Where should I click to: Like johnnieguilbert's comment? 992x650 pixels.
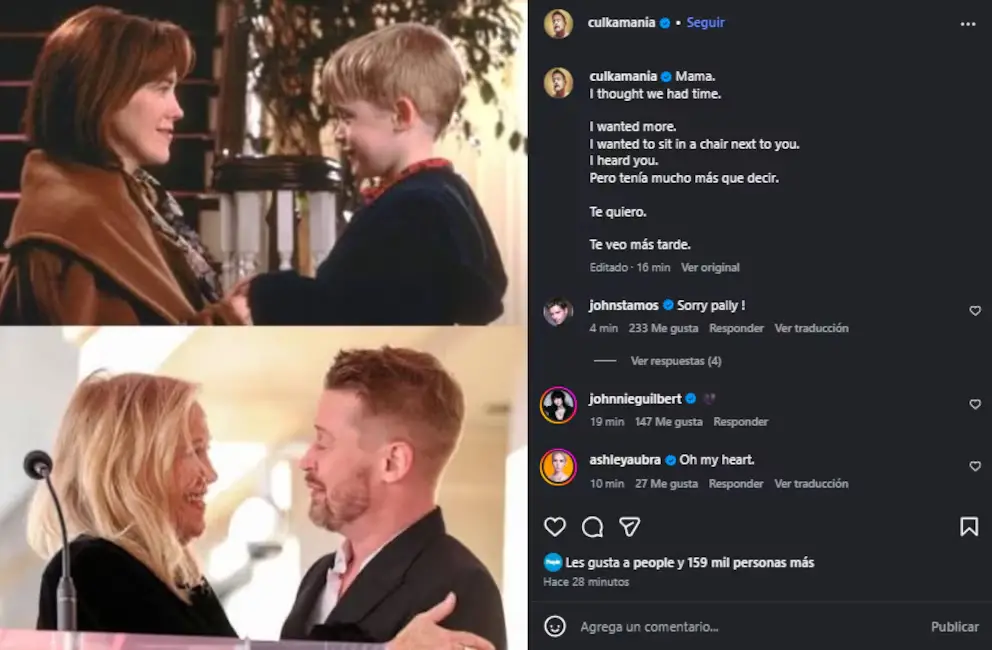tap(975, 404)
